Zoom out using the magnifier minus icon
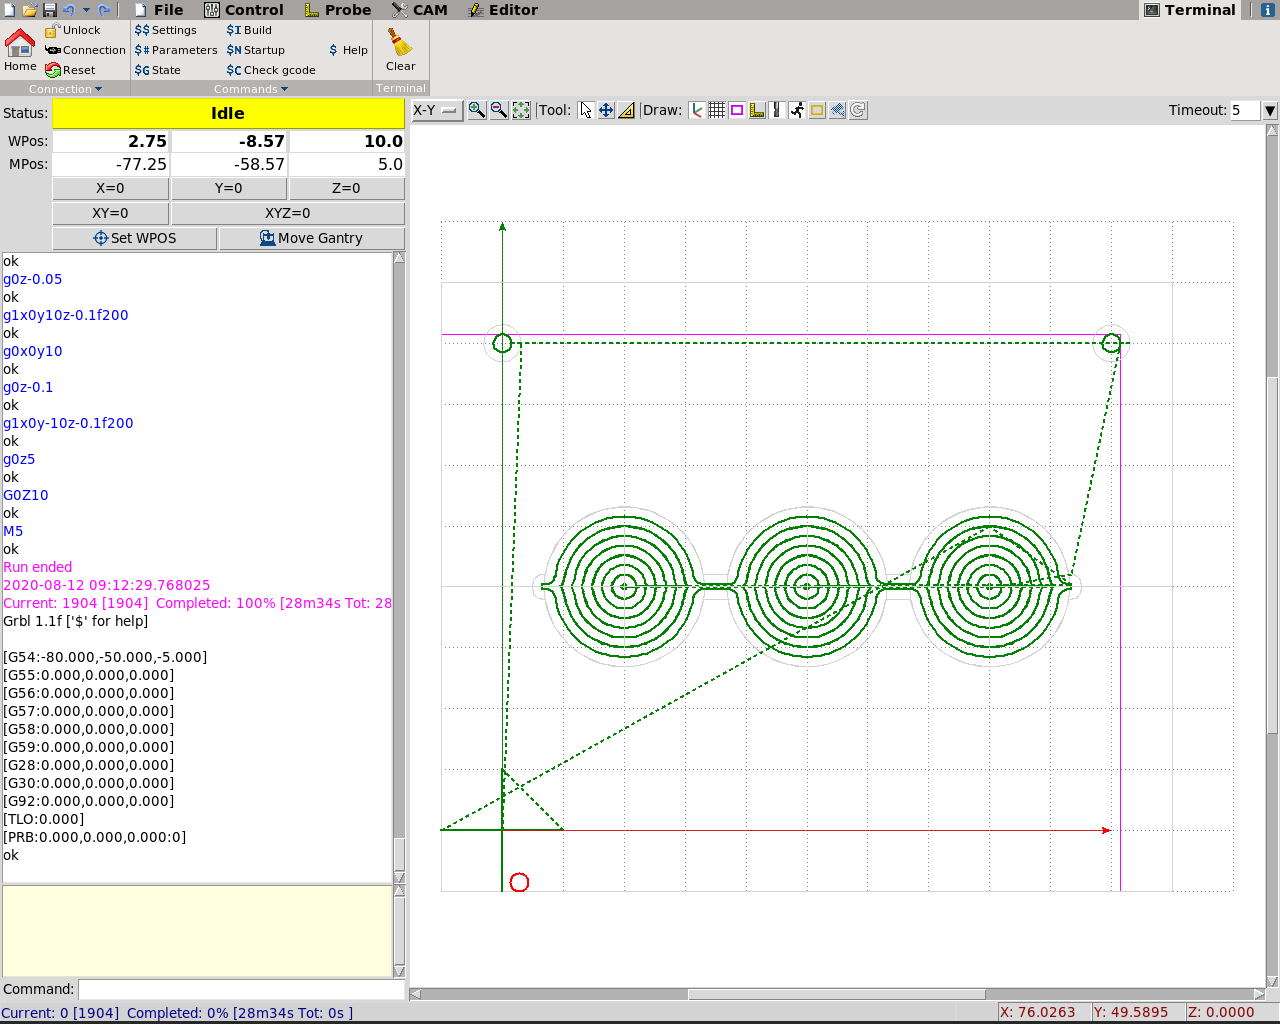Screen dimensions: 1280x1024 [x=499, y=110]
